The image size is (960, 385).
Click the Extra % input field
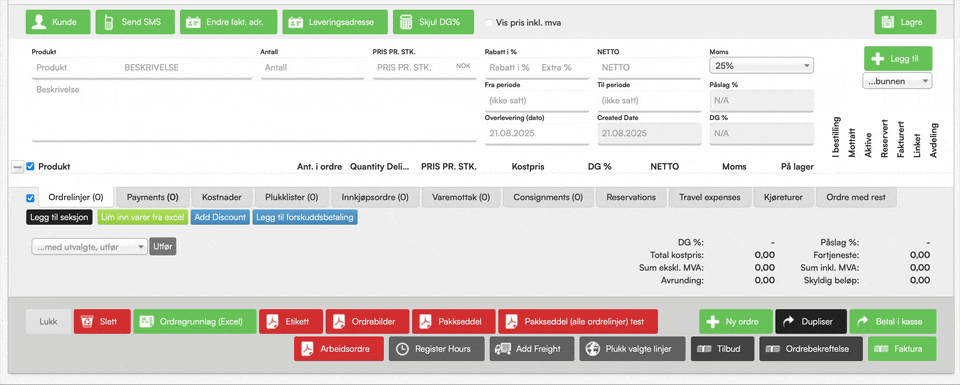pyautogui.click(x=563, y=68)
